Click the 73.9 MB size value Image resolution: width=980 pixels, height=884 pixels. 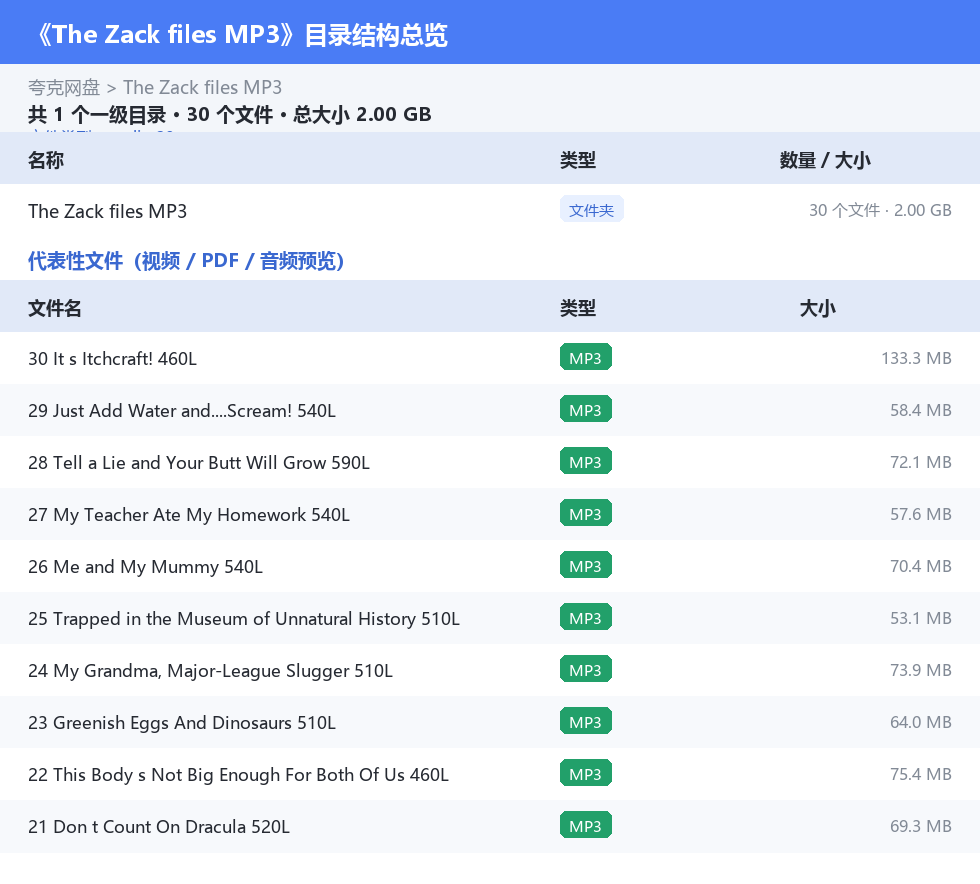tap(921, 670)
